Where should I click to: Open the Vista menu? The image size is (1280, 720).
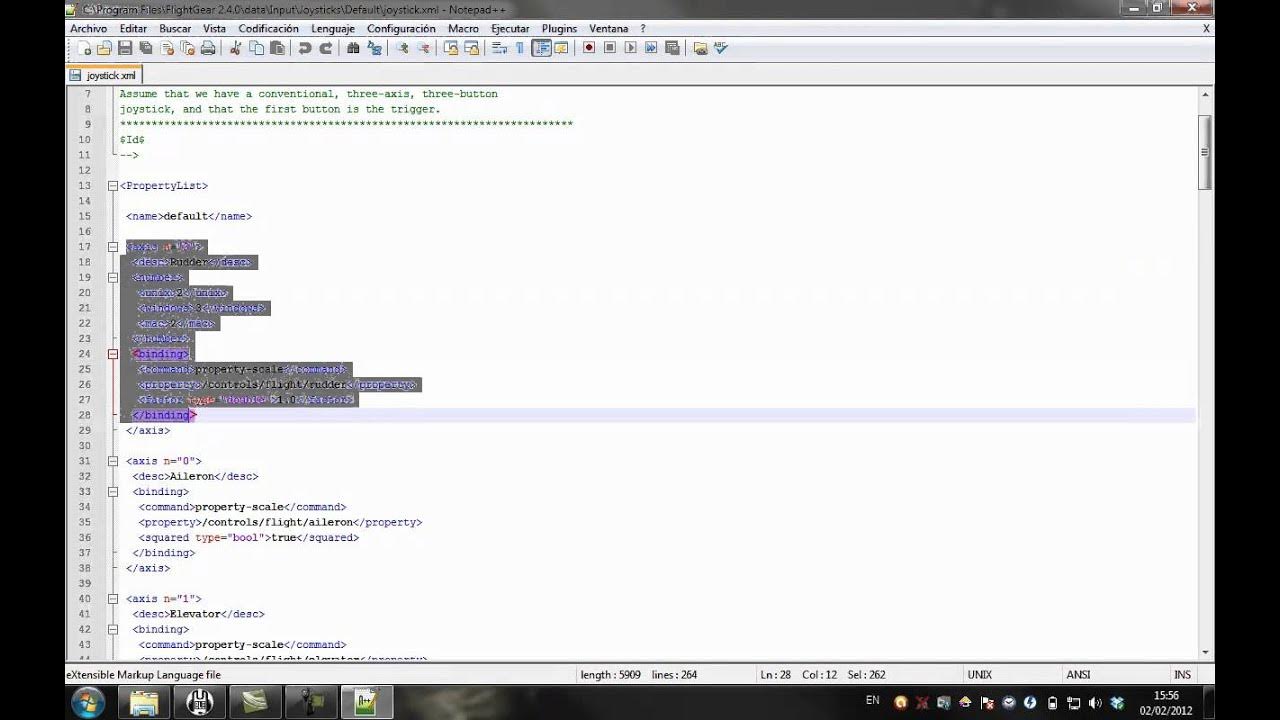click(214, 29)
